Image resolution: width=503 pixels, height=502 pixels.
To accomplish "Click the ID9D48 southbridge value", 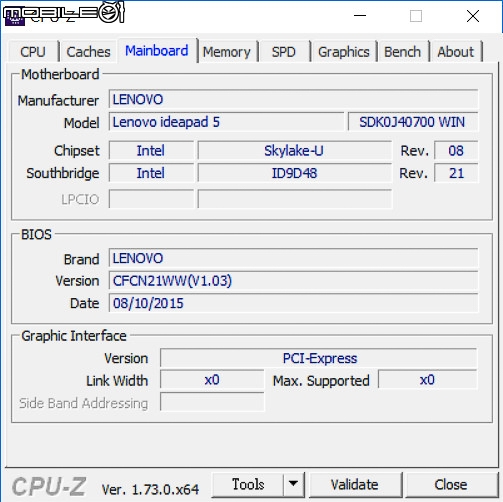I will click(x=295, y=173).
